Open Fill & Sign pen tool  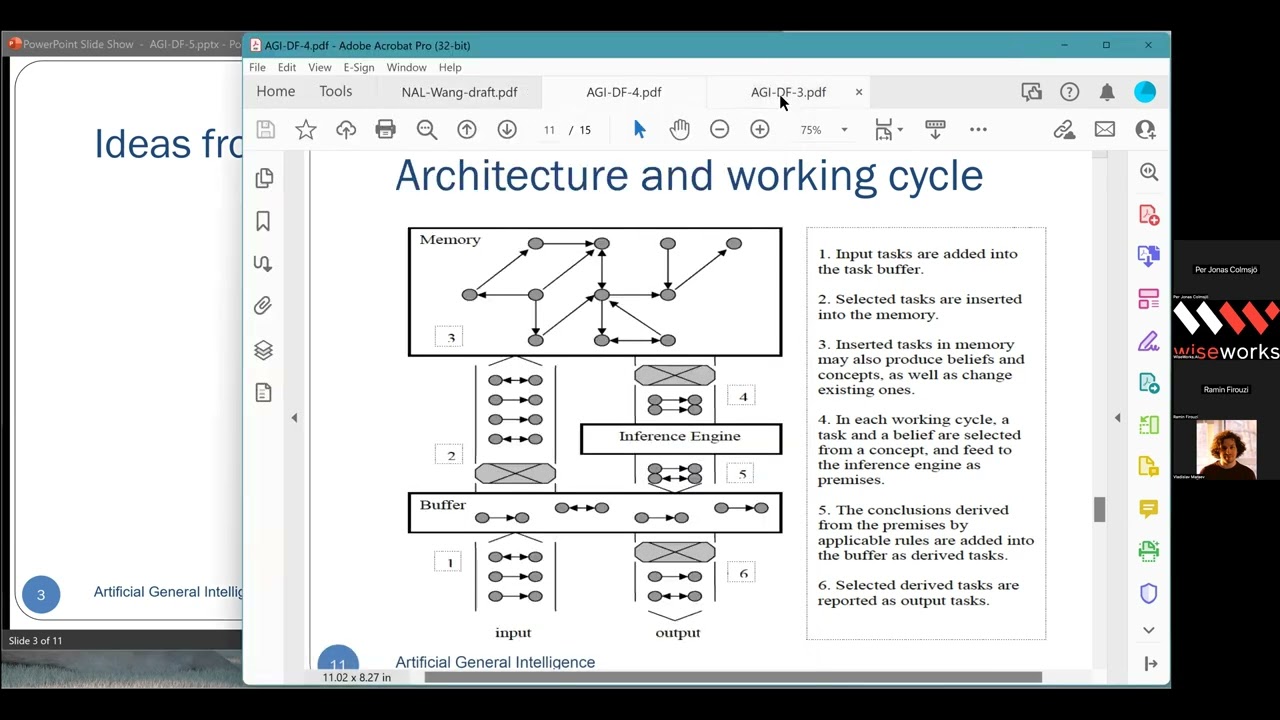point(1148,341)
